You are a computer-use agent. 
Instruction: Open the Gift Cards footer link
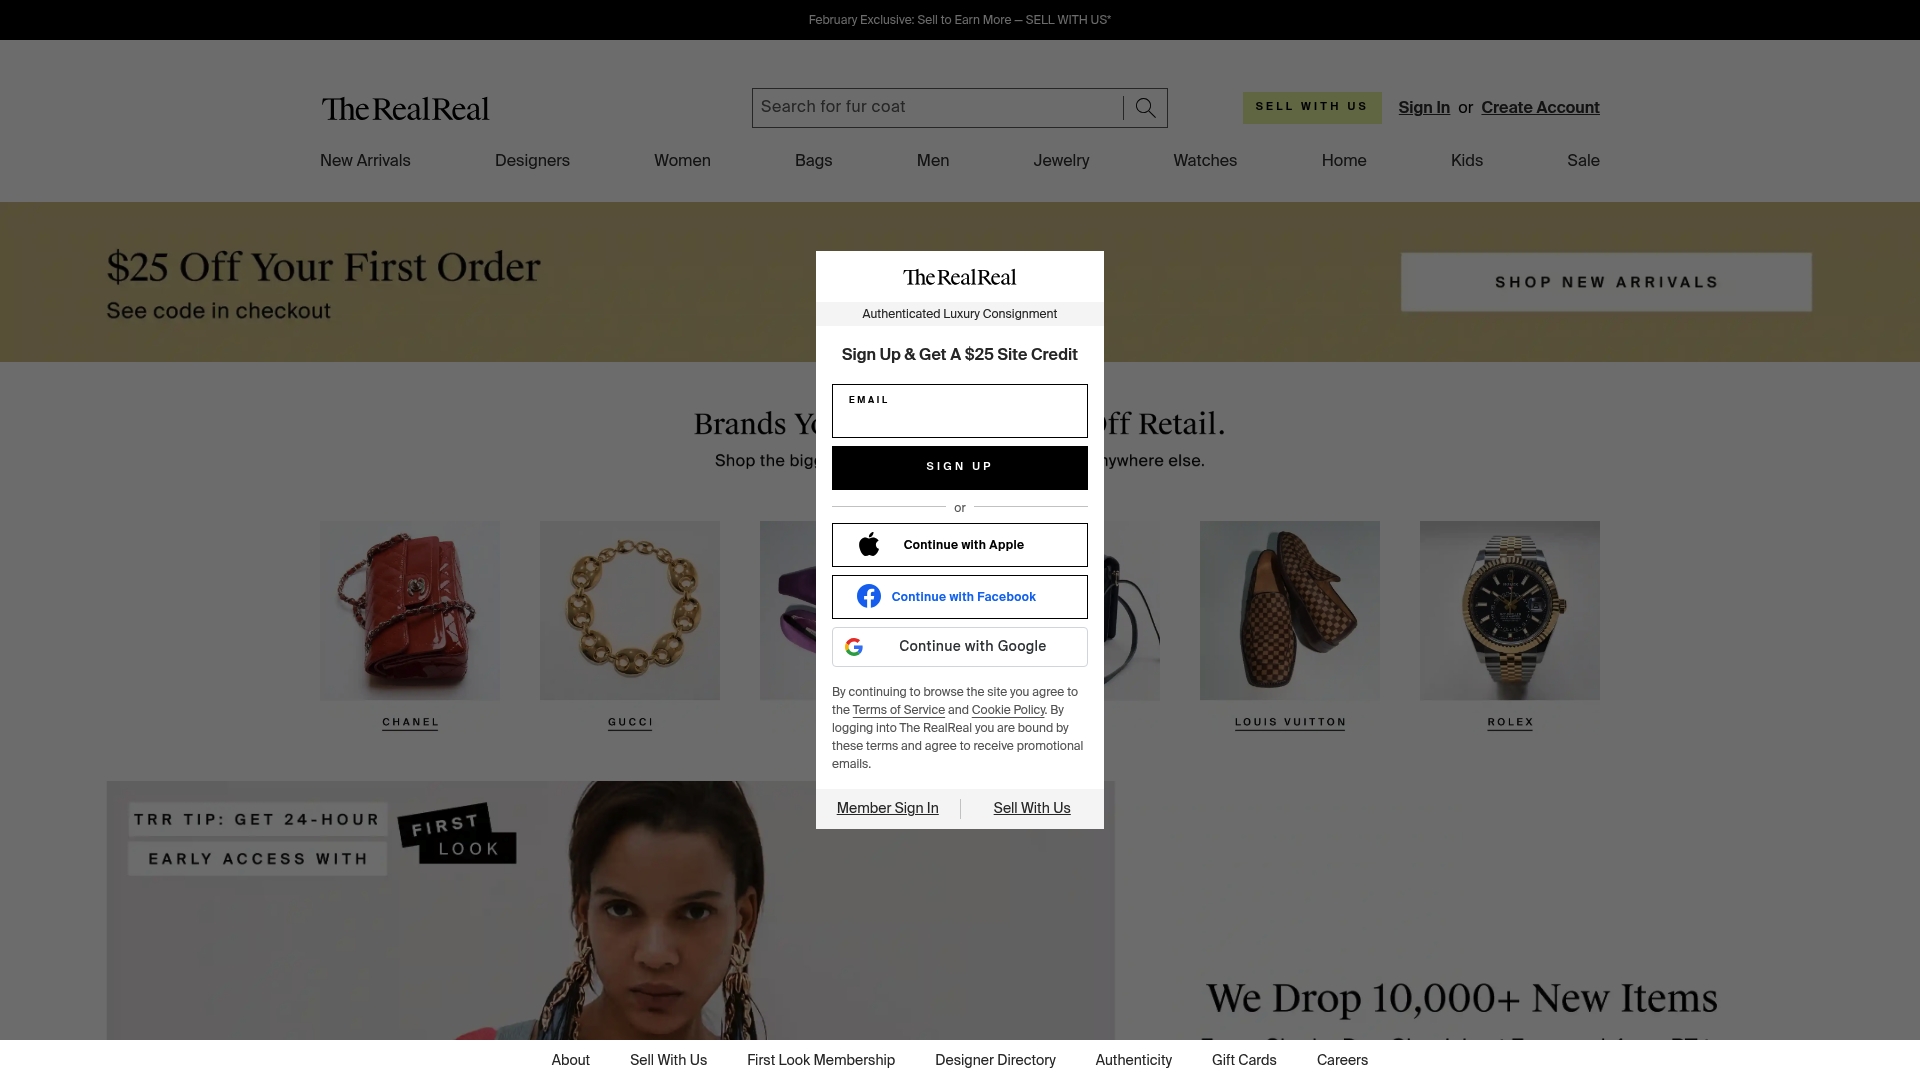tap(1243, 1060)
